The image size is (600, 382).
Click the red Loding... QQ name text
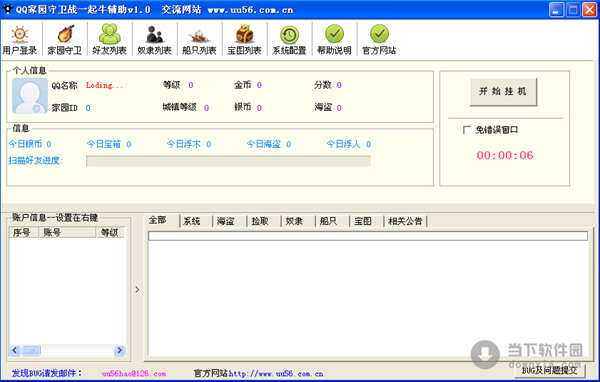click(104, 85)
